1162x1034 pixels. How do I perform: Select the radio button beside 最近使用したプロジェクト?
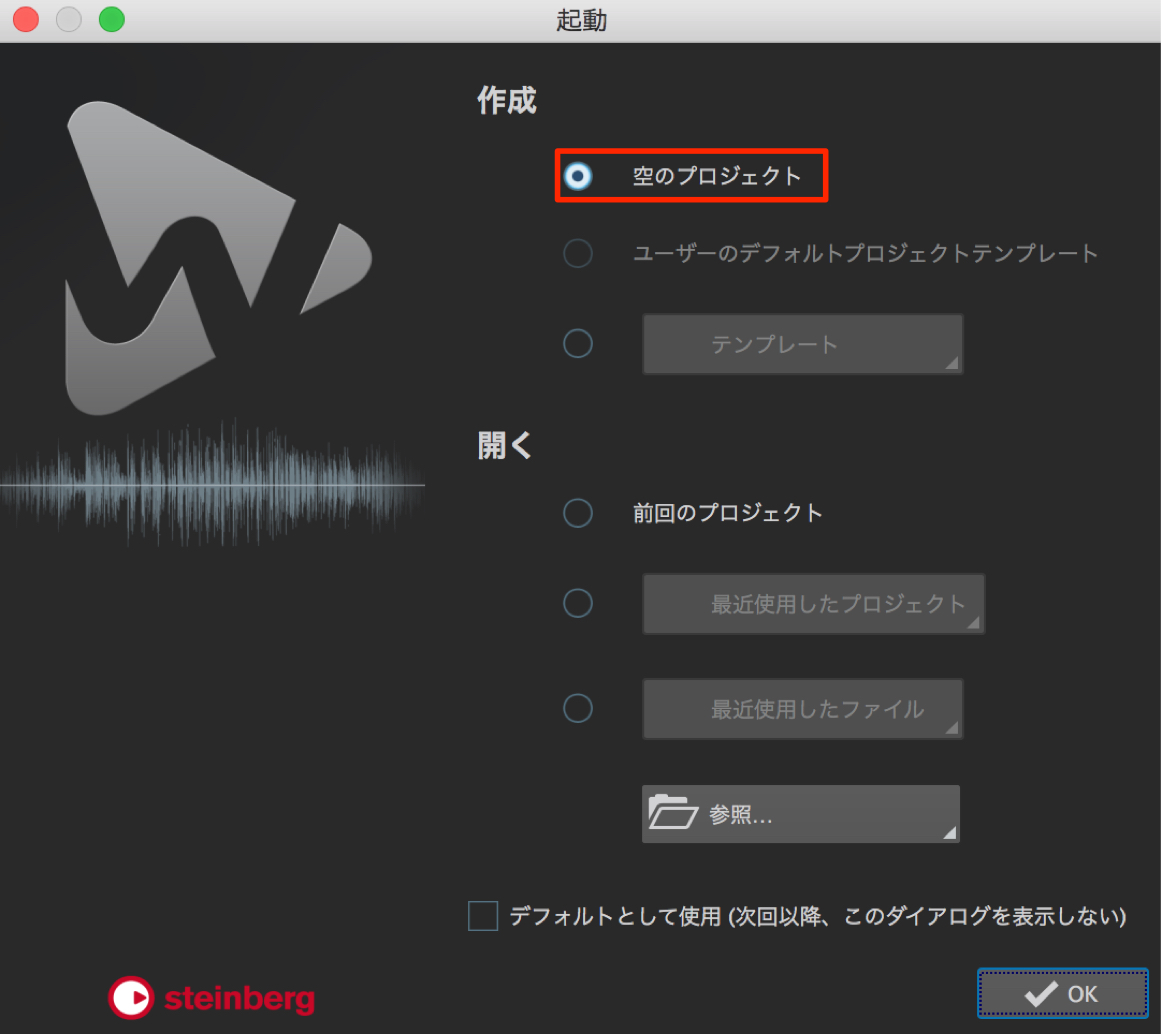[x=578, y=603]
